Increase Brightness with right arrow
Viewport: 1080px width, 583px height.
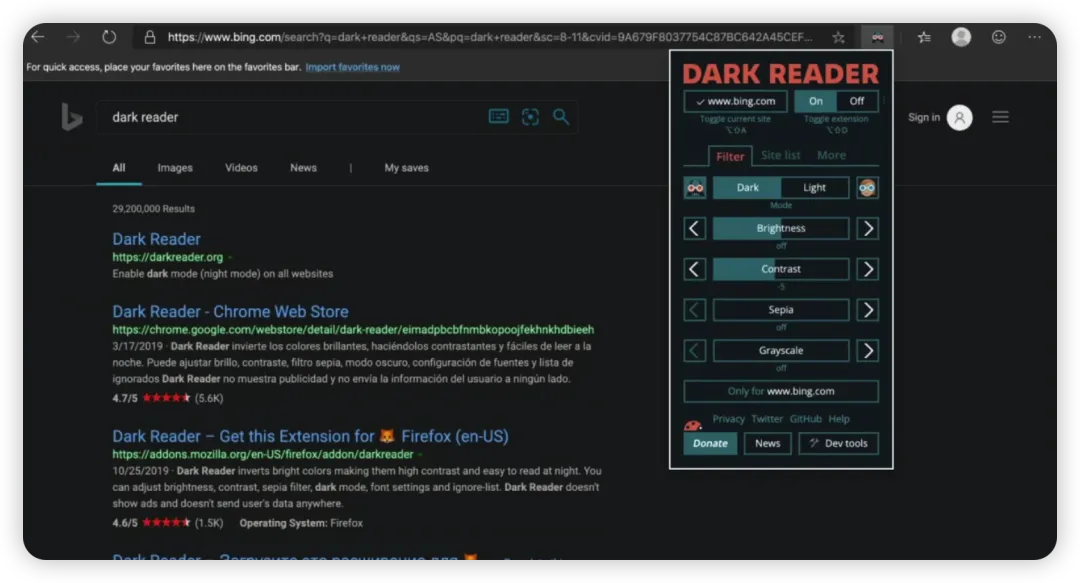(868, 228)
